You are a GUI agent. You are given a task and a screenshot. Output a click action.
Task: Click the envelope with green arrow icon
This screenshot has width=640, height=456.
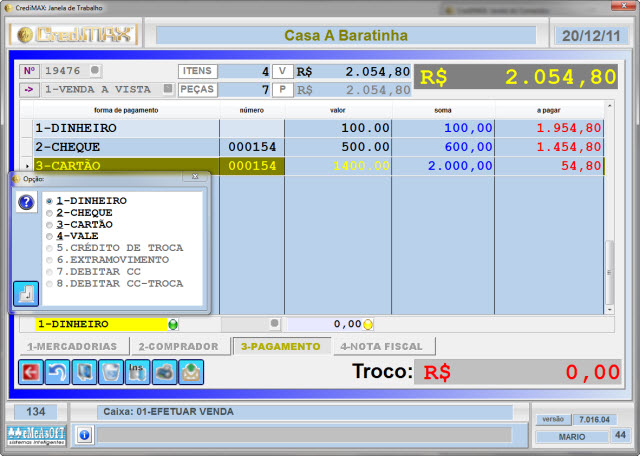pos(191,372)
